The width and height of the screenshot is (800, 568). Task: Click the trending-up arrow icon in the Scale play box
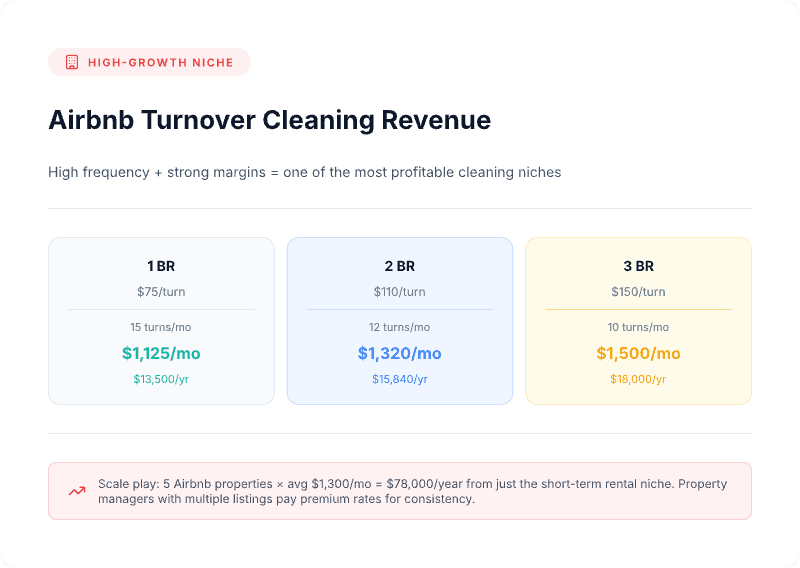pyautogui.click(x=77, y=491)
